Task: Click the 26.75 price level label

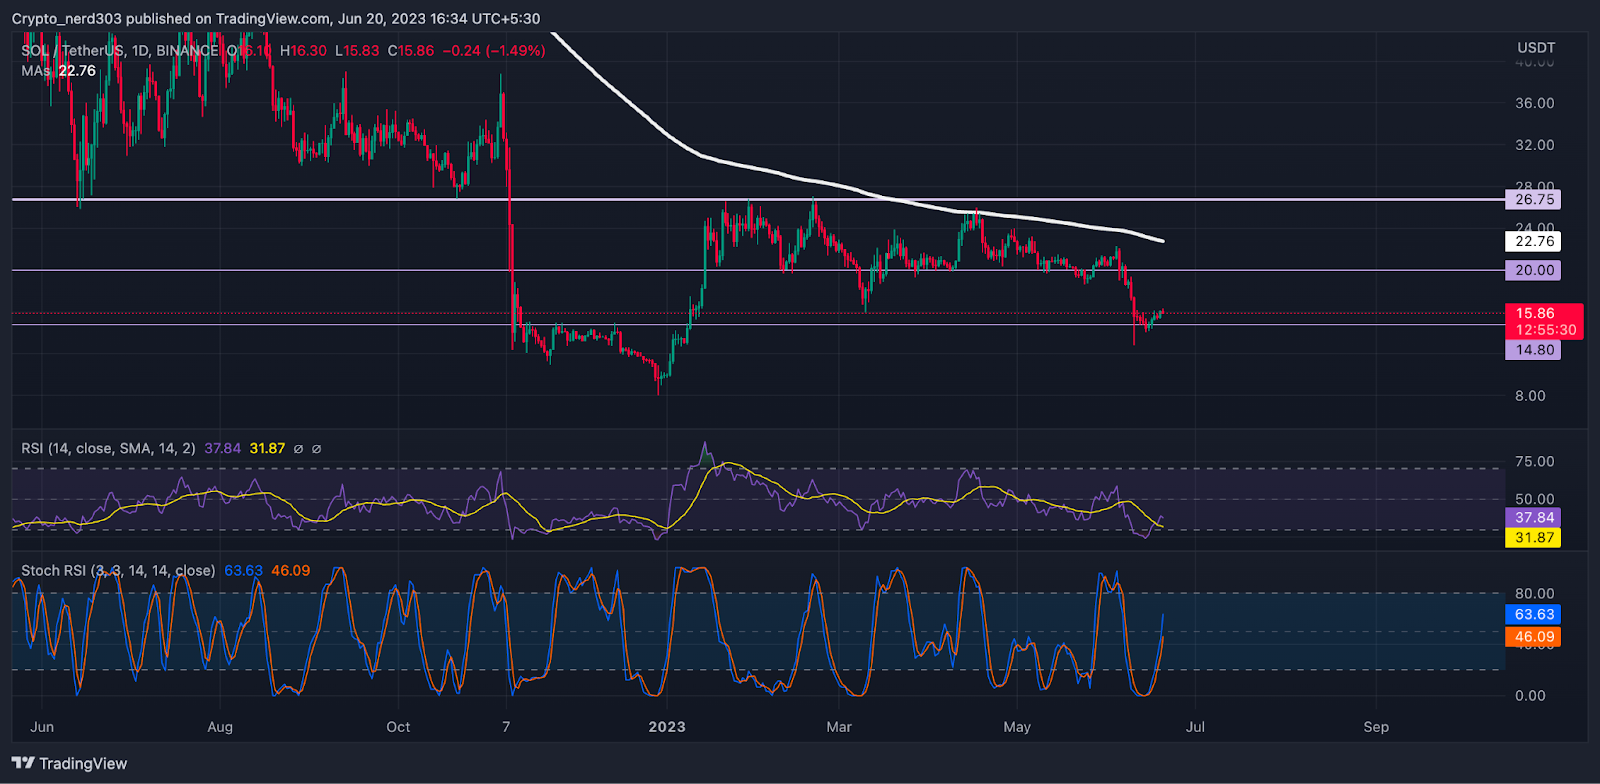Action: pos(1535,200)
